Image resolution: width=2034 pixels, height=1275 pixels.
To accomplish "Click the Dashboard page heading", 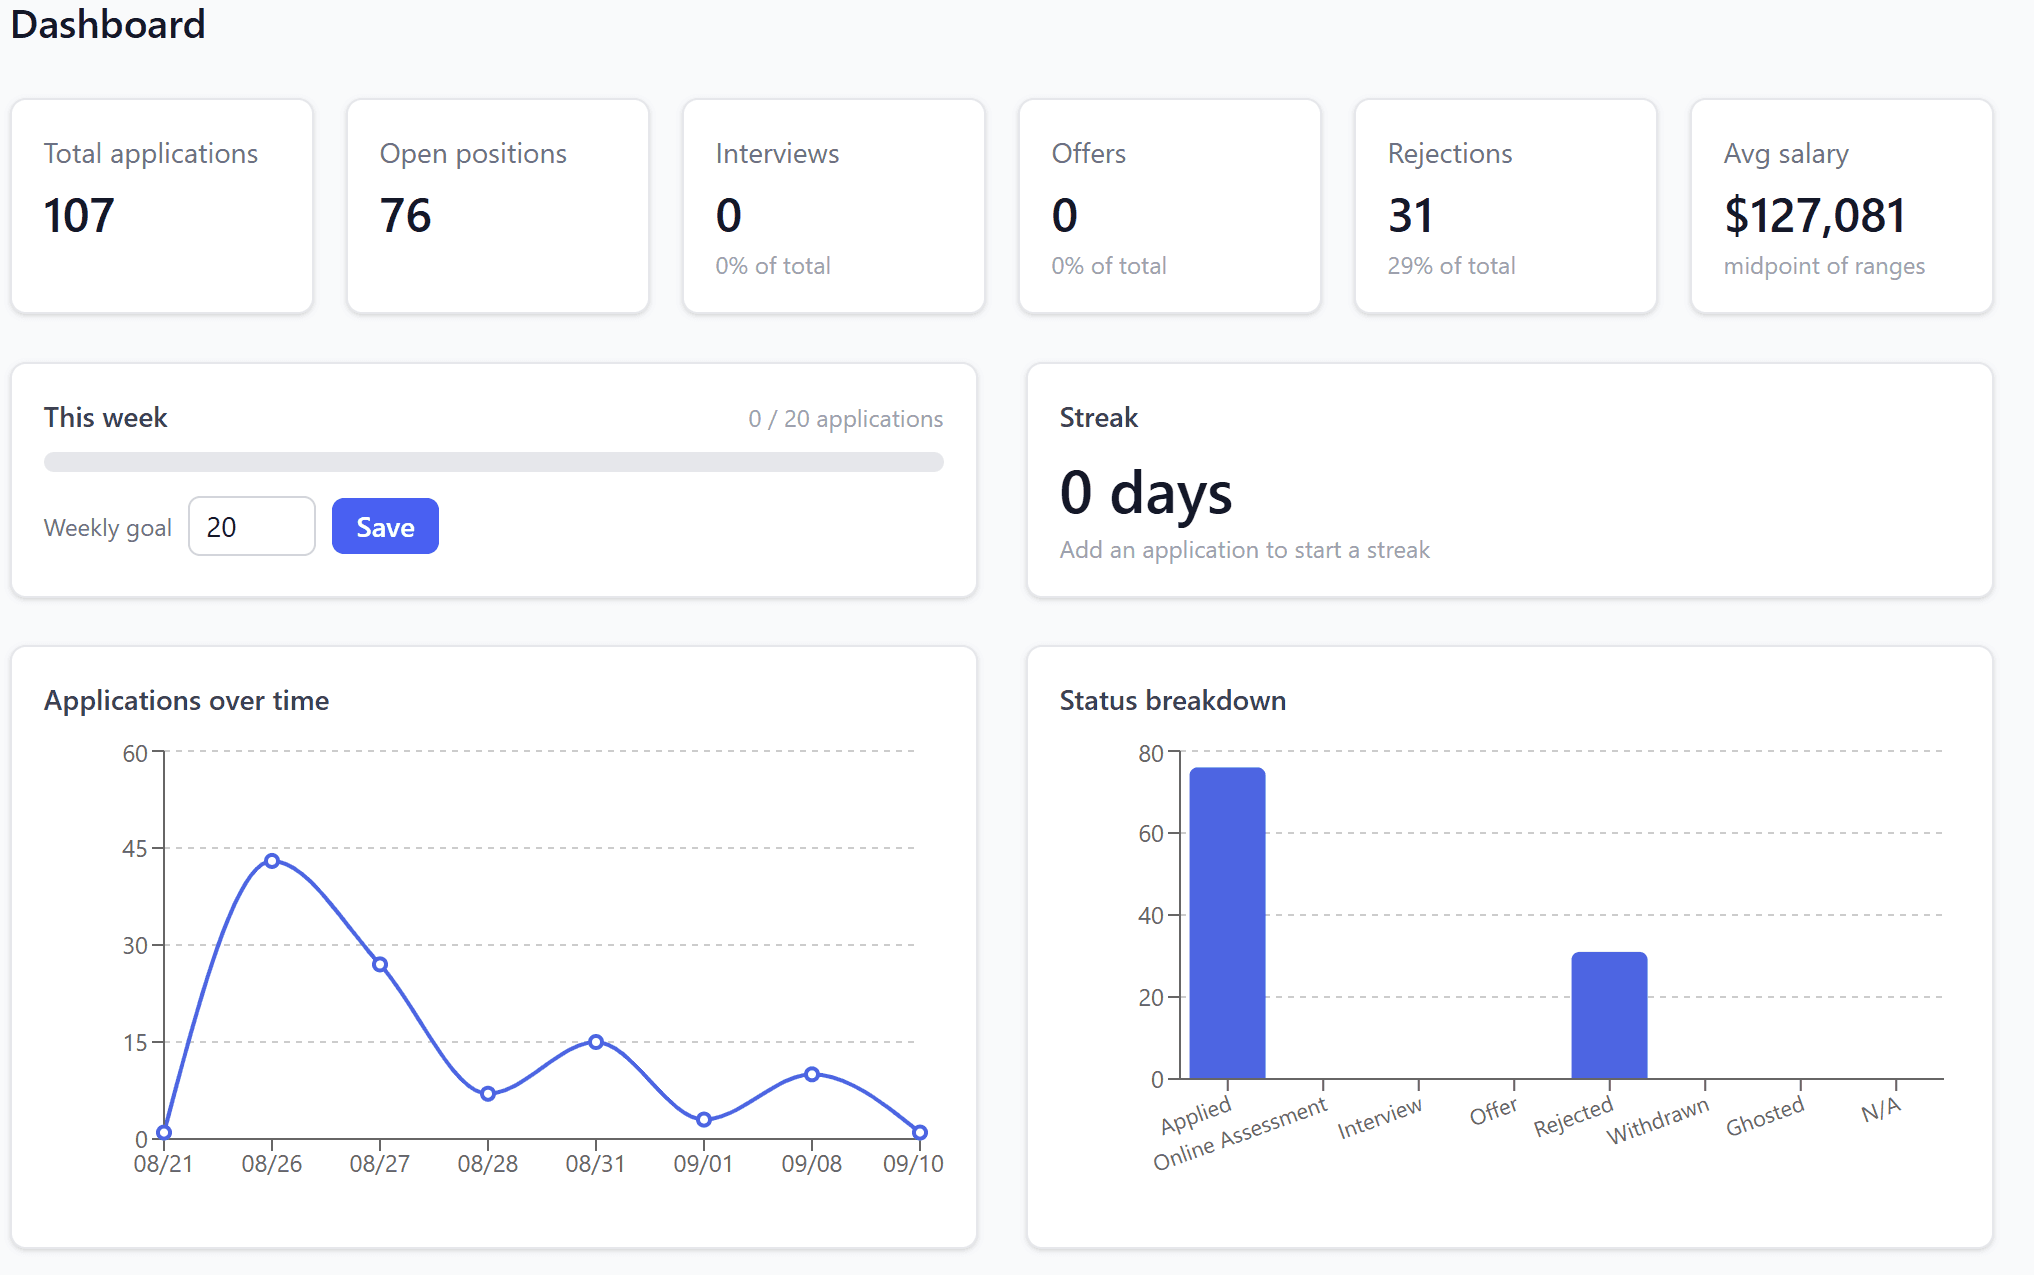I will coord(108,24).
